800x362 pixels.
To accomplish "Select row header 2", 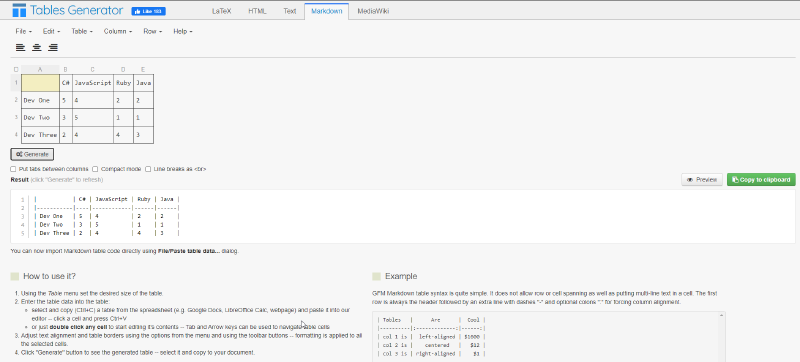I will click(16, 100).
